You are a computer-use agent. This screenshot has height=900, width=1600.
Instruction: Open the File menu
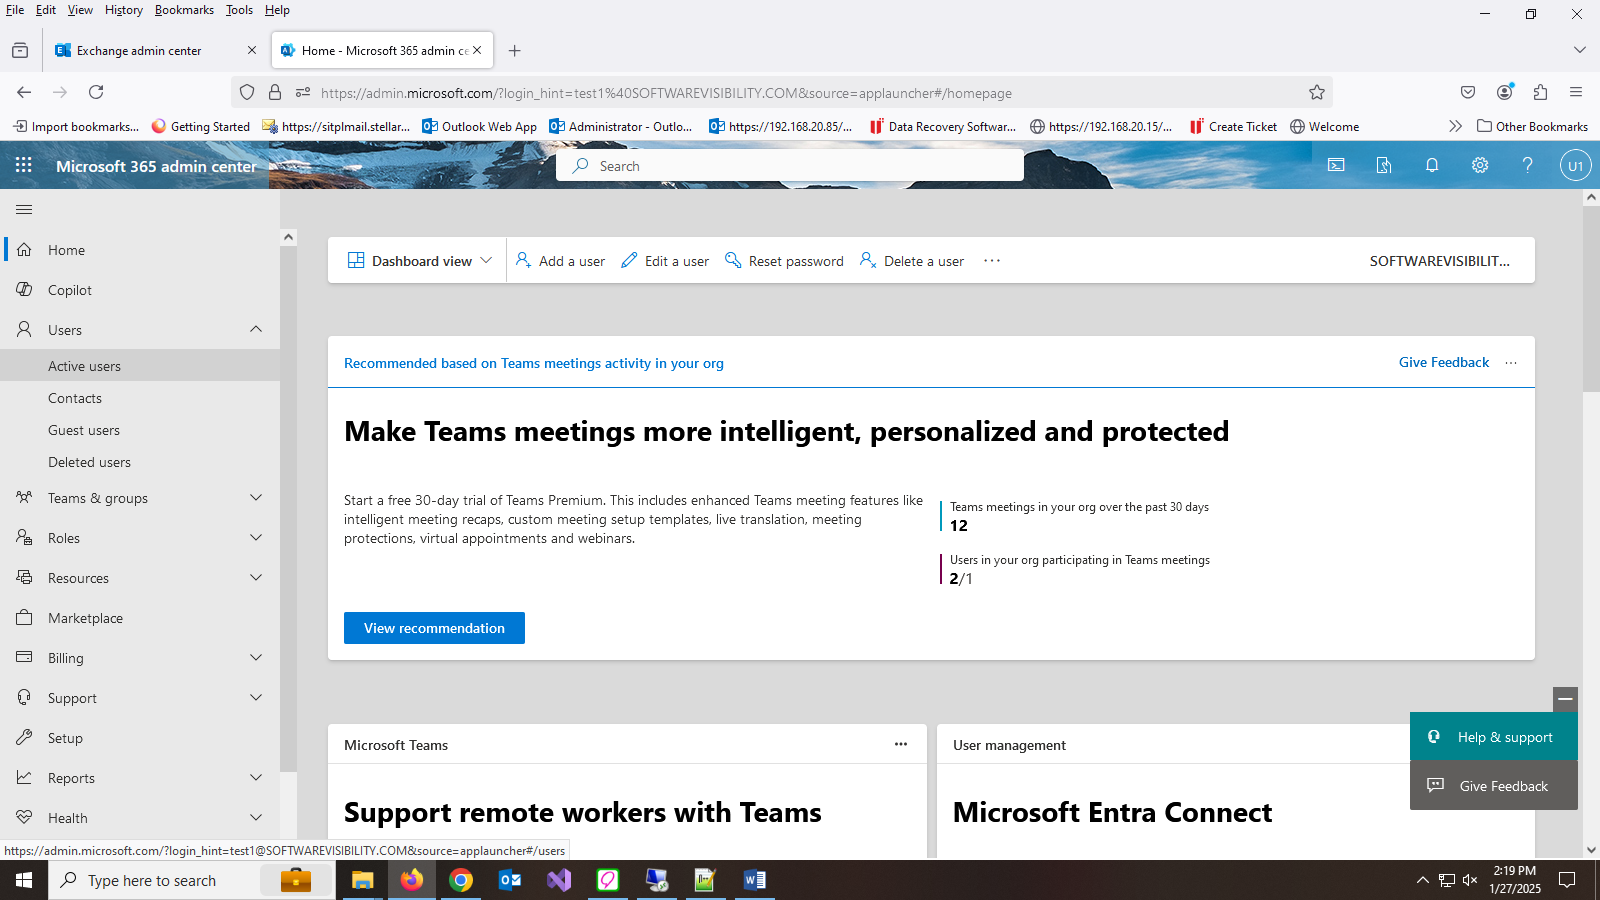point(15,10)
